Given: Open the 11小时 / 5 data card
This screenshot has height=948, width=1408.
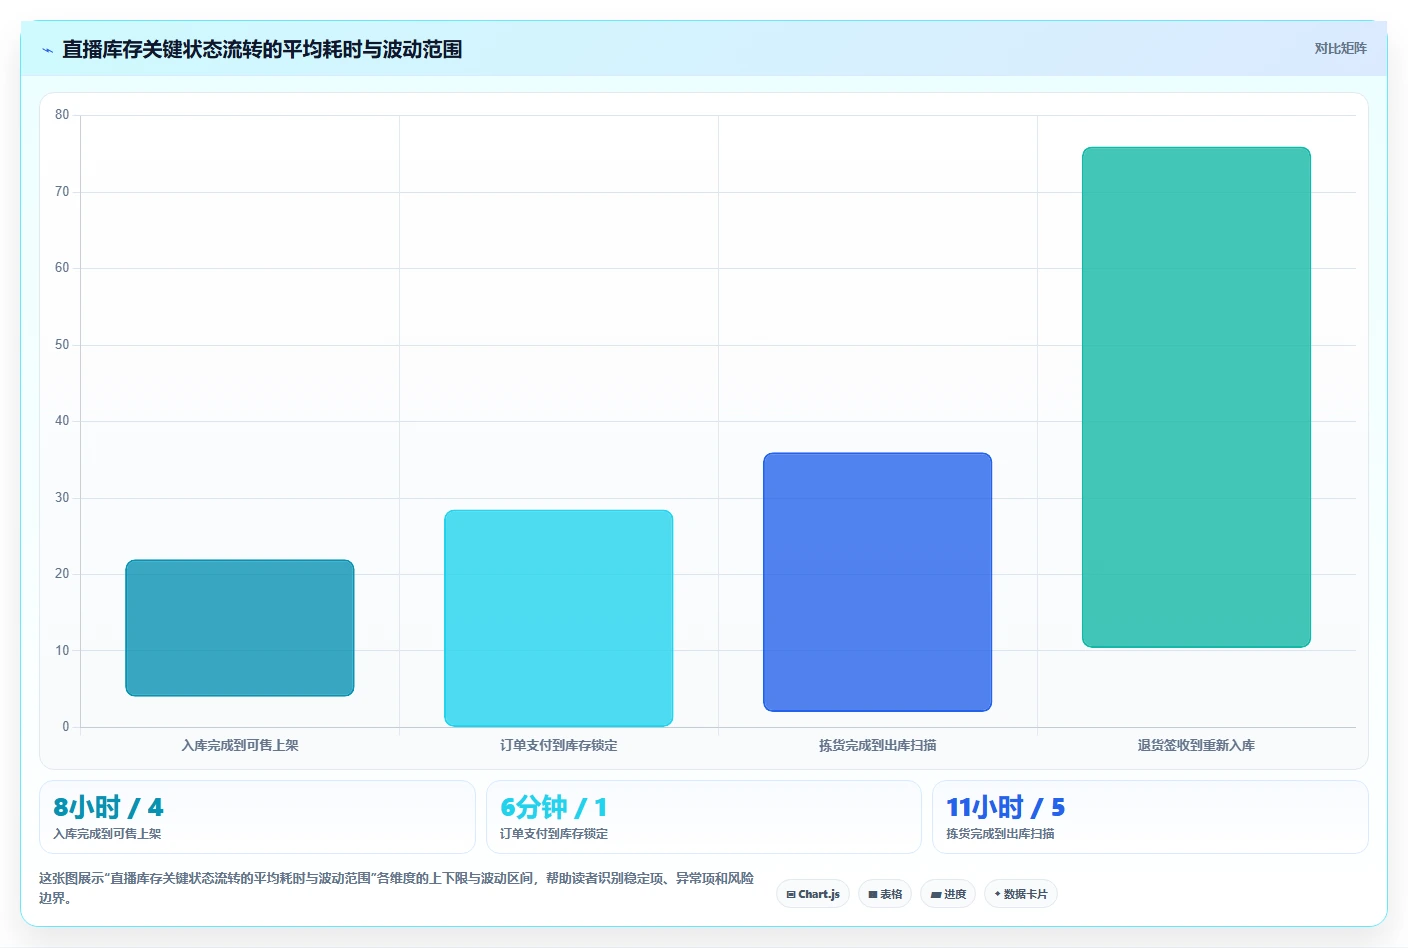Looking at the screenshot, I should 1150,817.
